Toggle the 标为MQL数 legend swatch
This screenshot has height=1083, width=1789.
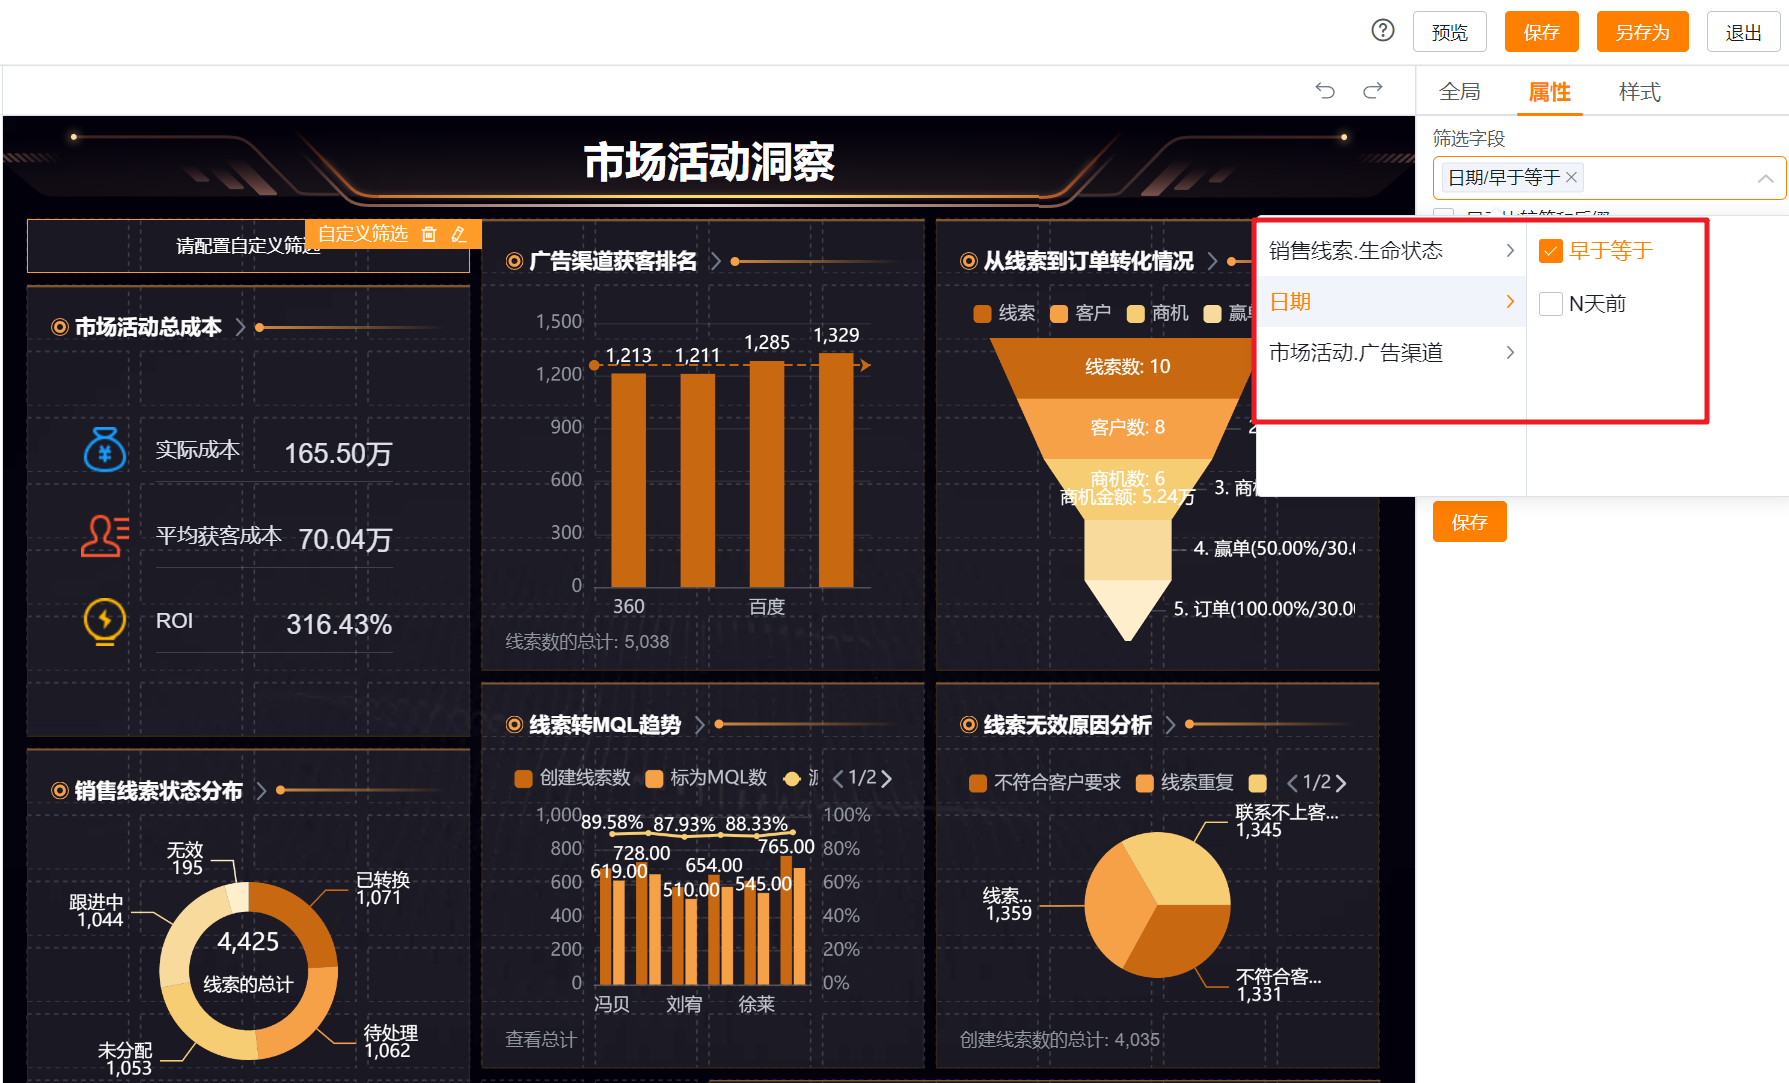654,778
